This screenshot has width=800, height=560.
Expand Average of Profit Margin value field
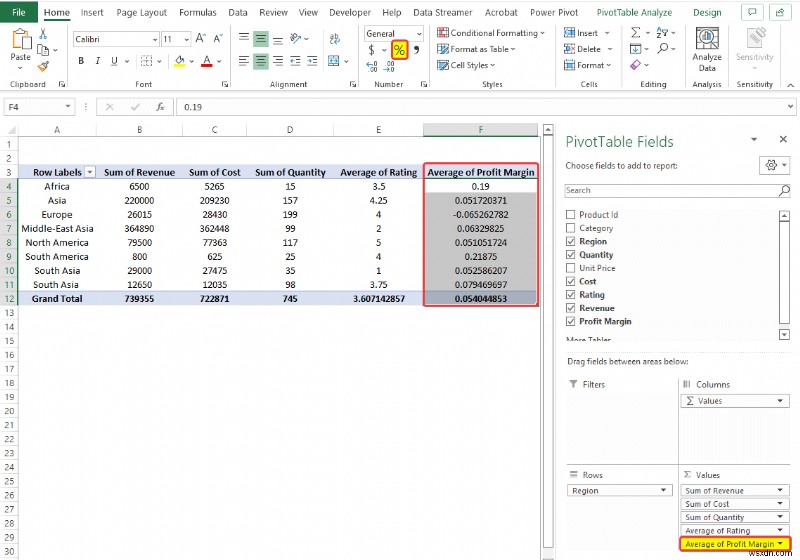click(780, 544)
